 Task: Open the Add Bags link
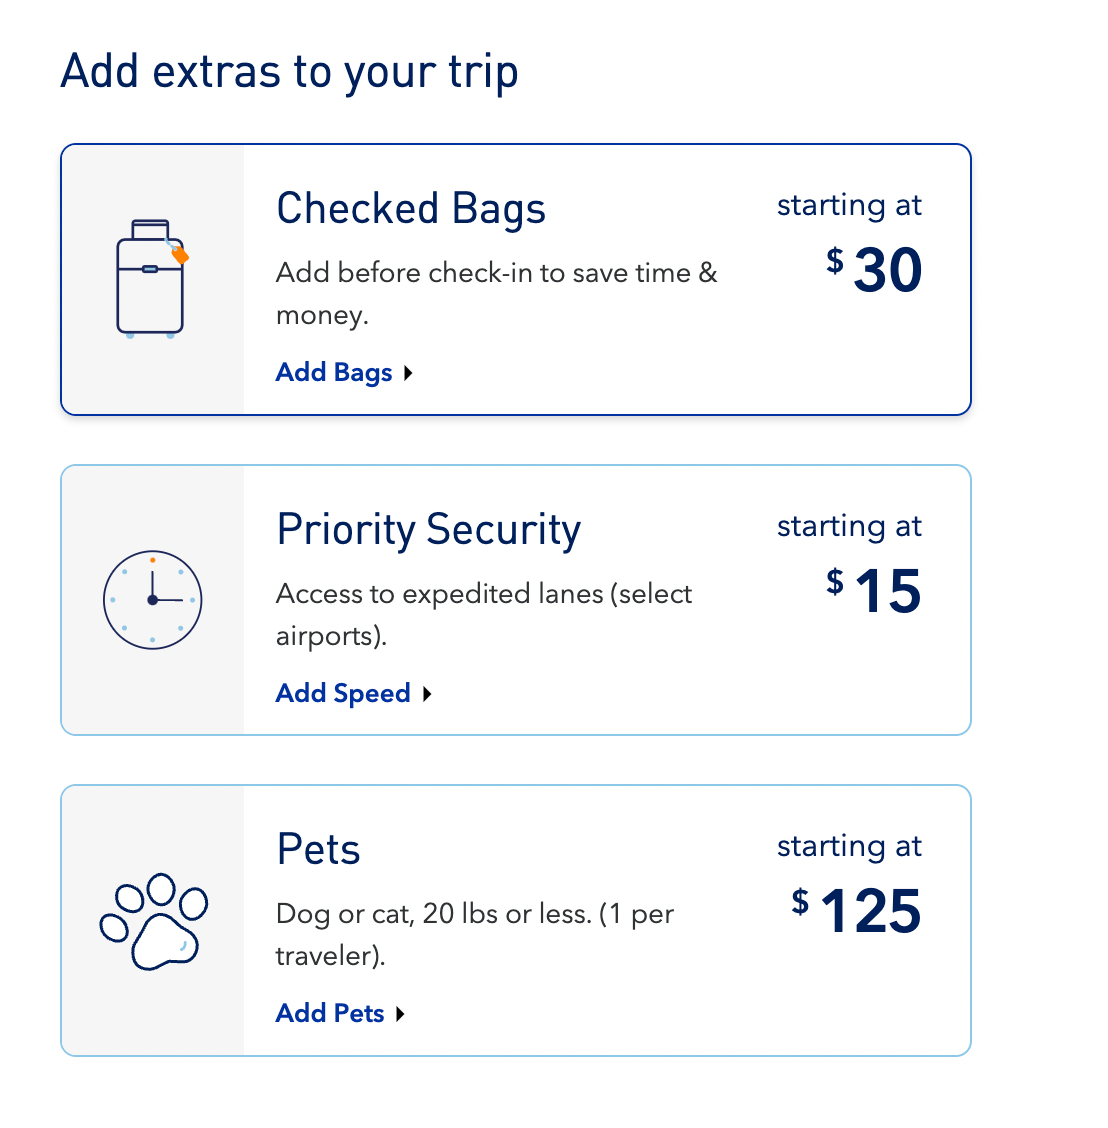tap(334, 373)
